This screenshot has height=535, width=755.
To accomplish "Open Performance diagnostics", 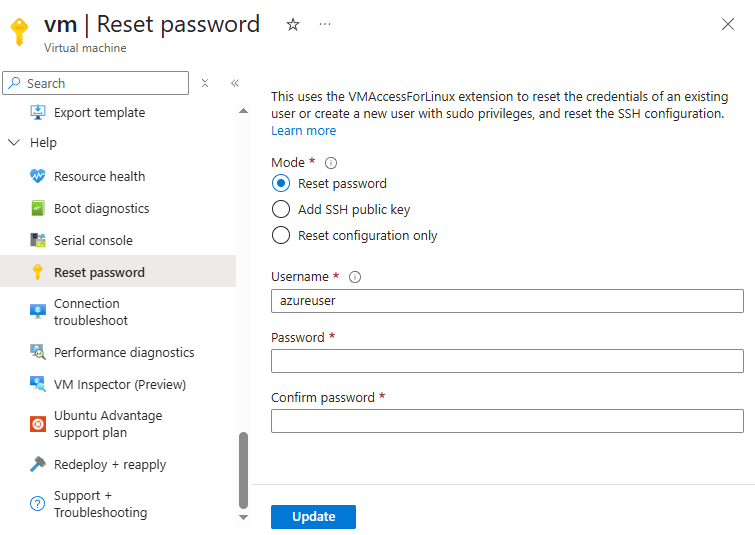I will point(124,352).
